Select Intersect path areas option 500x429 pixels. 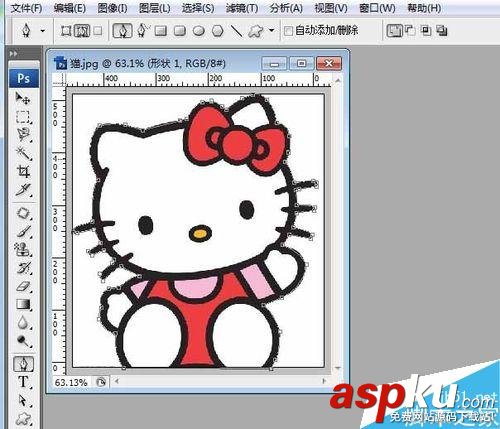pos(426,31)
